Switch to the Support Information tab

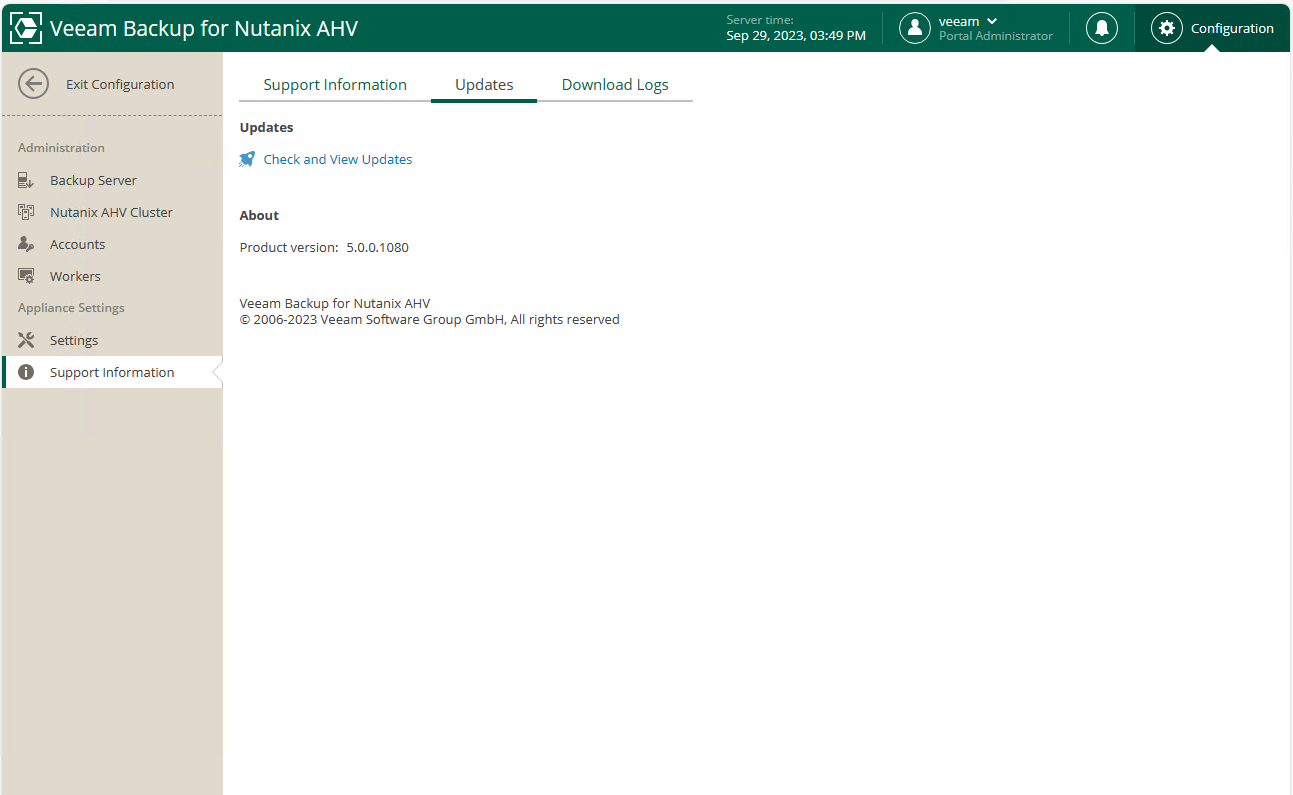(335, 85)
